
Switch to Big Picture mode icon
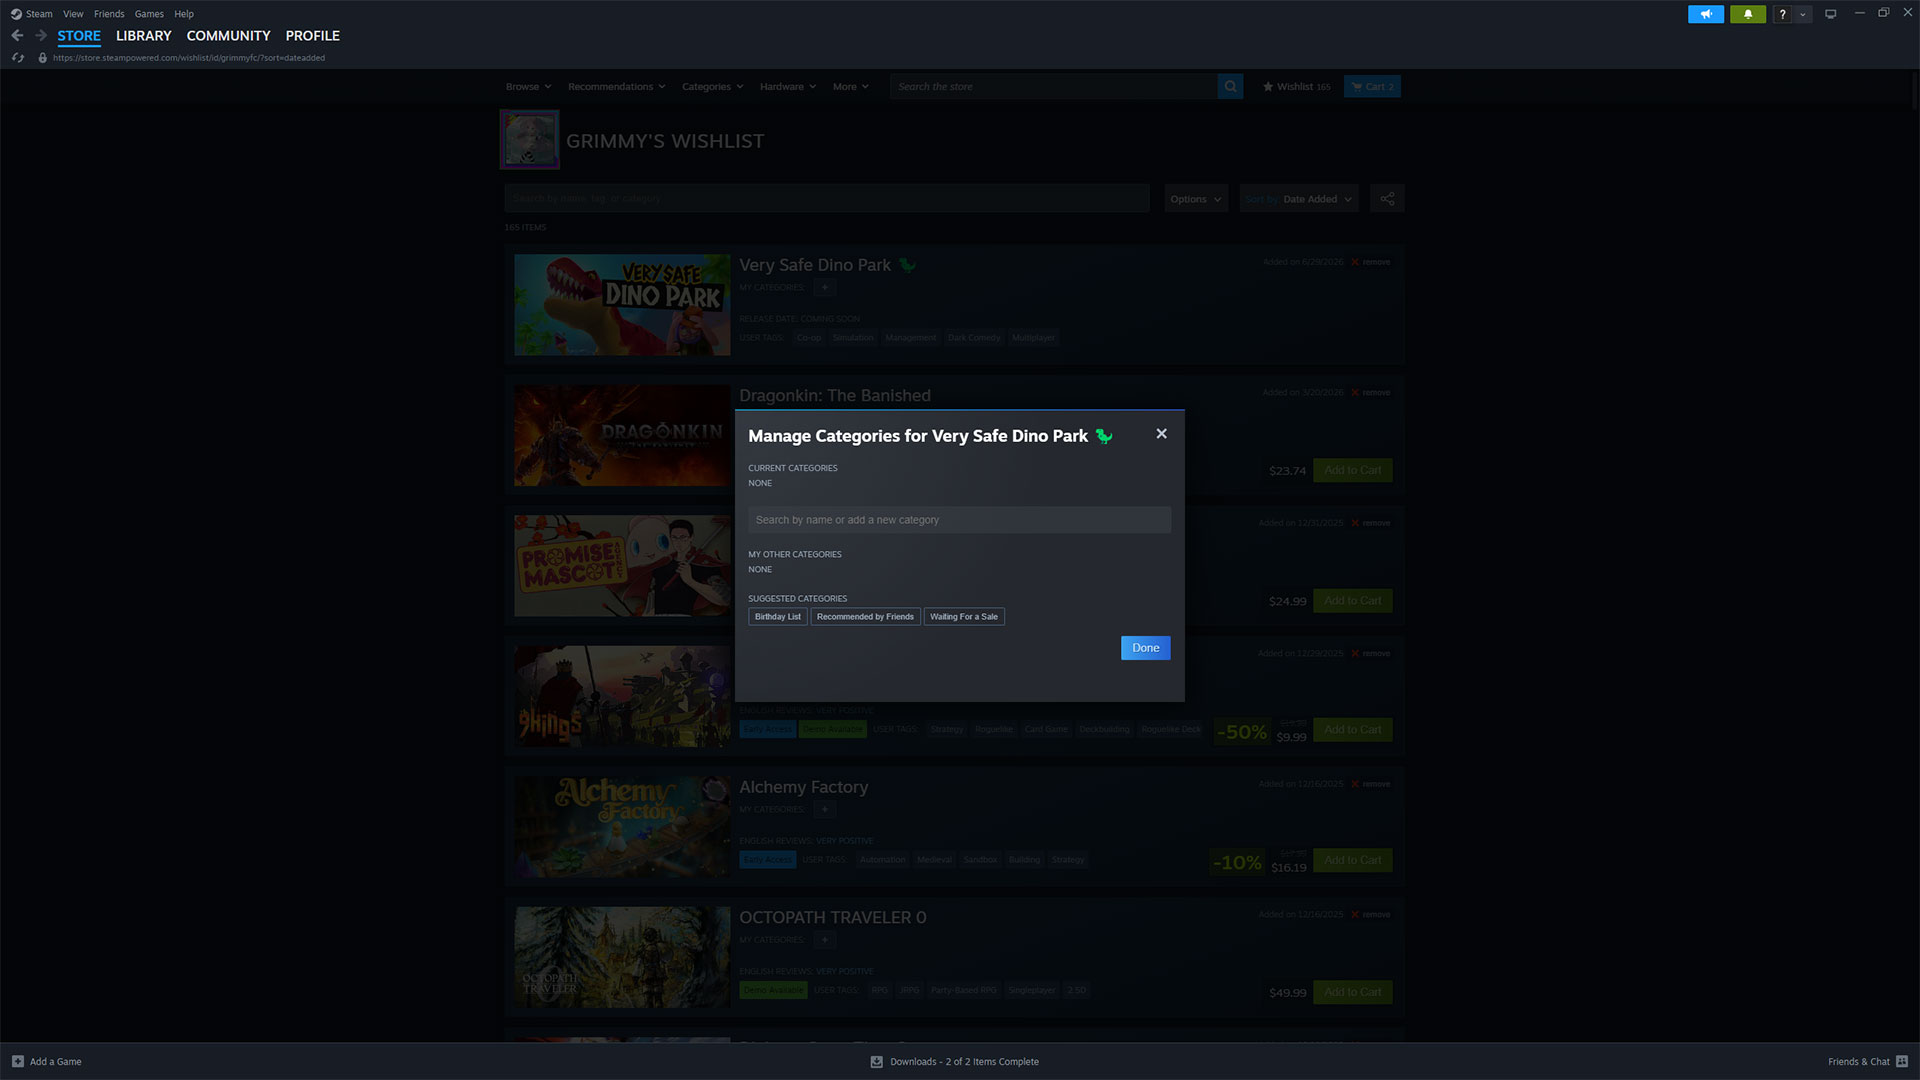[1831, 14]
